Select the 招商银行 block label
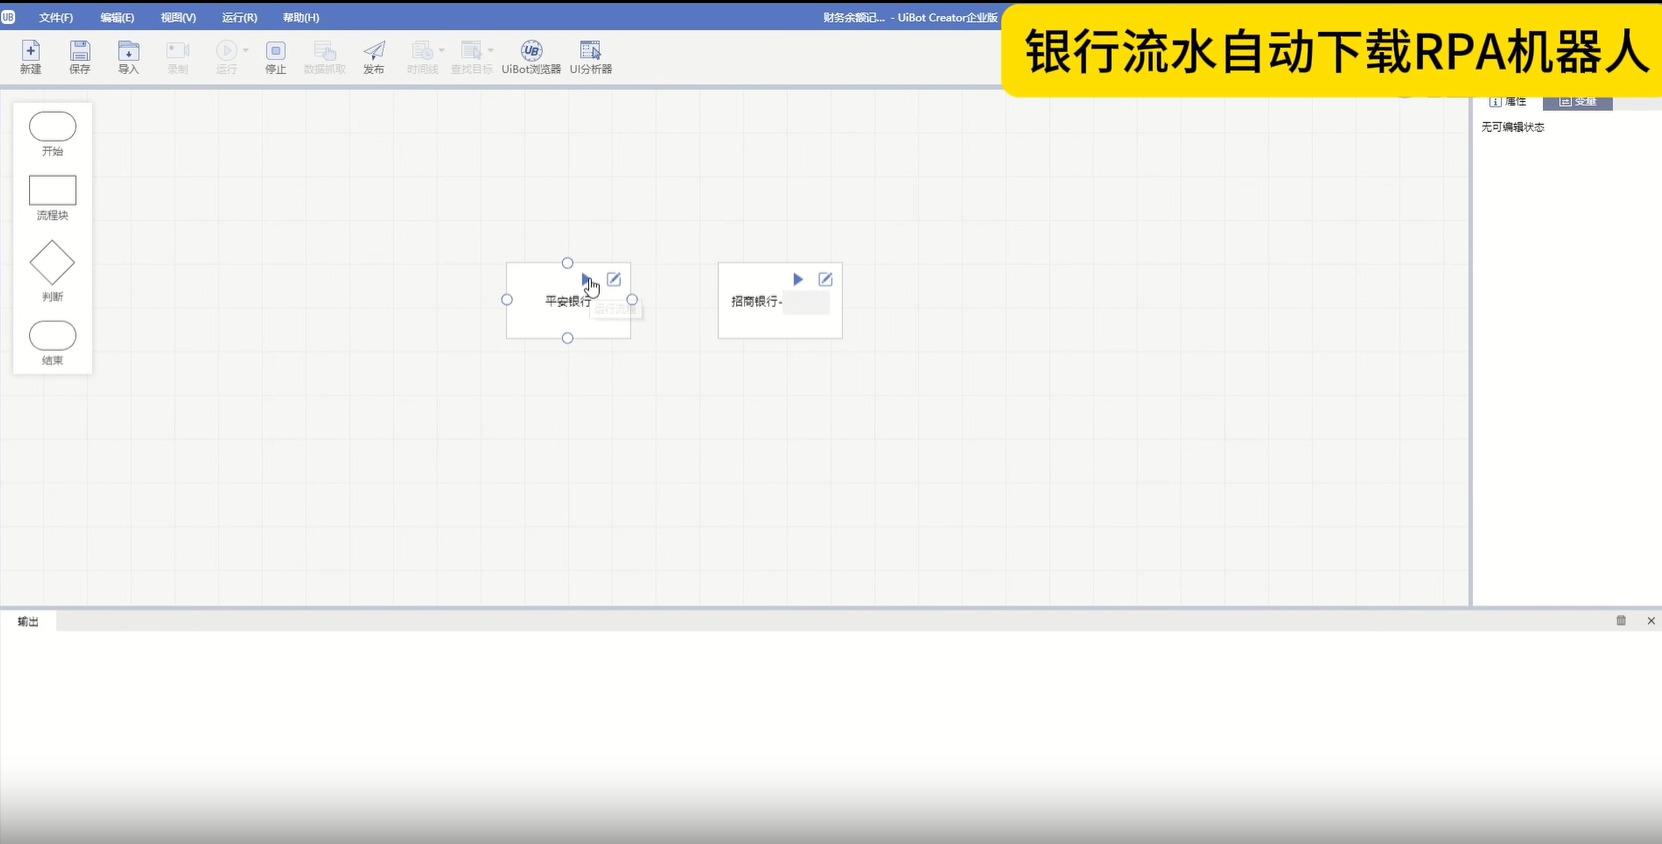The width and height of the screenshot is (1662, 844). (756, 301)
